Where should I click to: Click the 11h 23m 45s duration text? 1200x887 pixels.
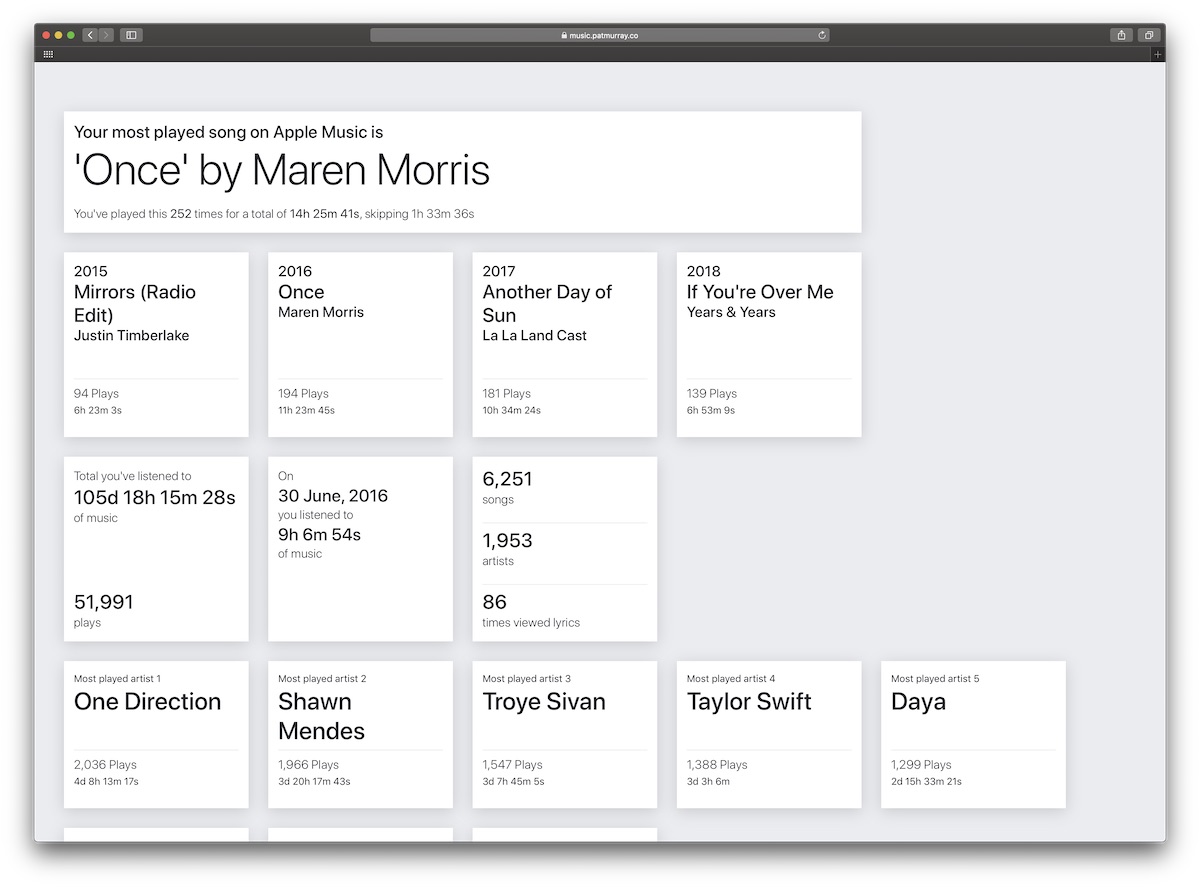[306, 411]
